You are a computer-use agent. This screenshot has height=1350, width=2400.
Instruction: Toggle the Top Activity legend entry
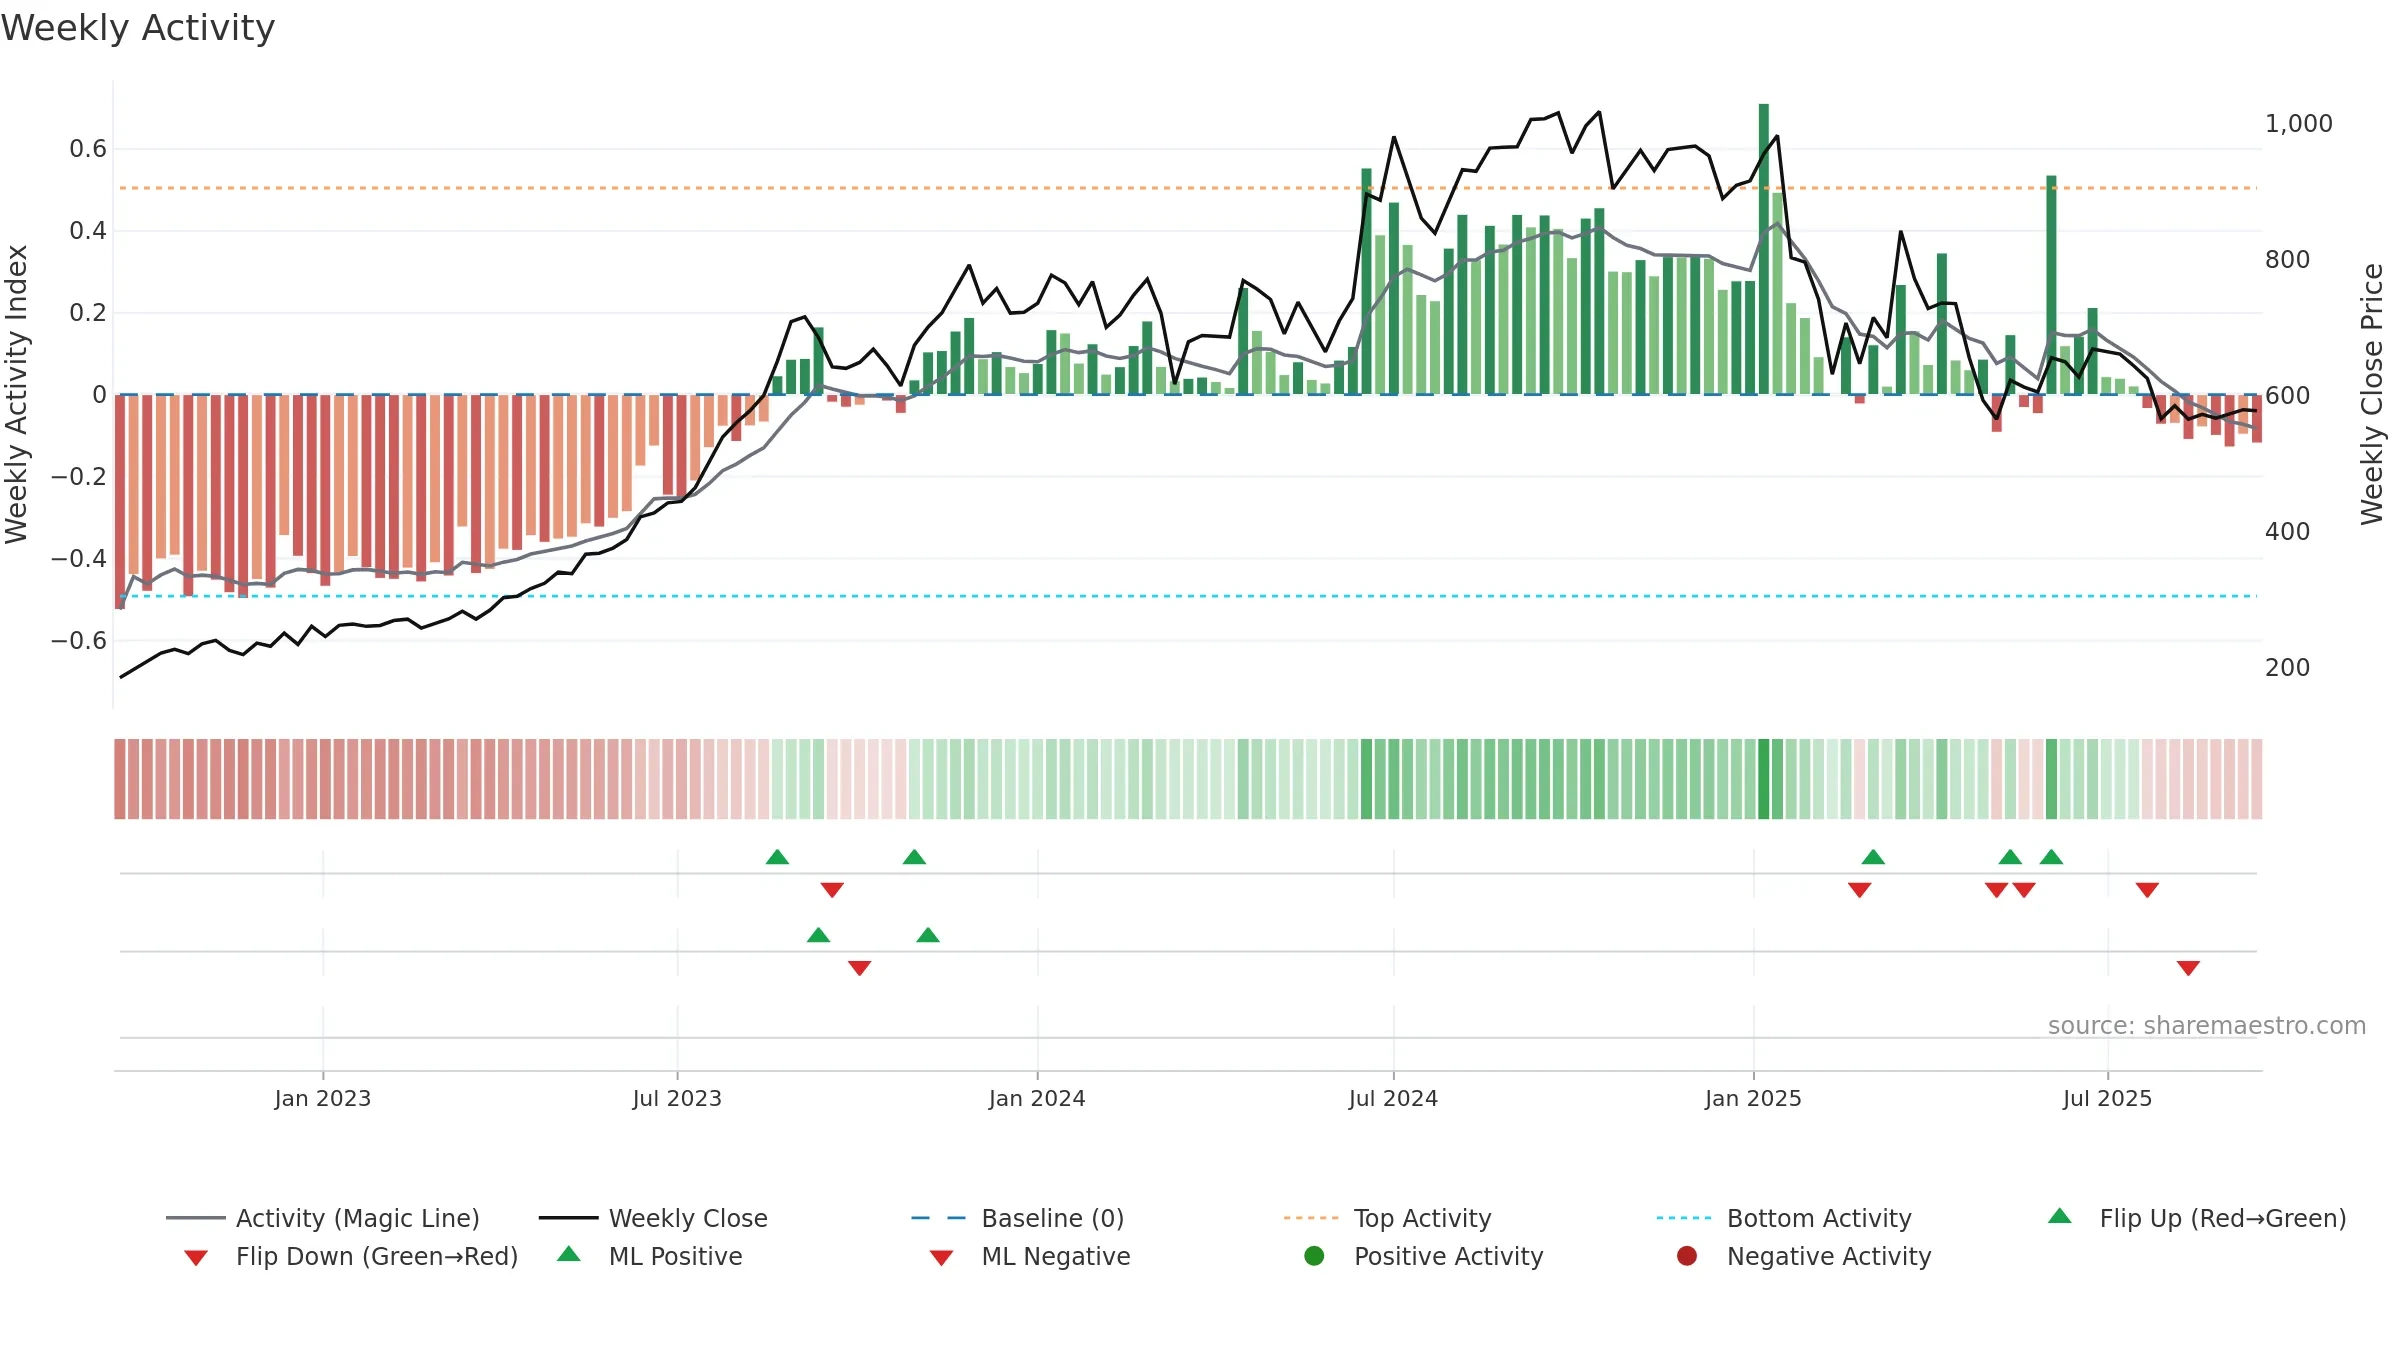[1388, 1218]
